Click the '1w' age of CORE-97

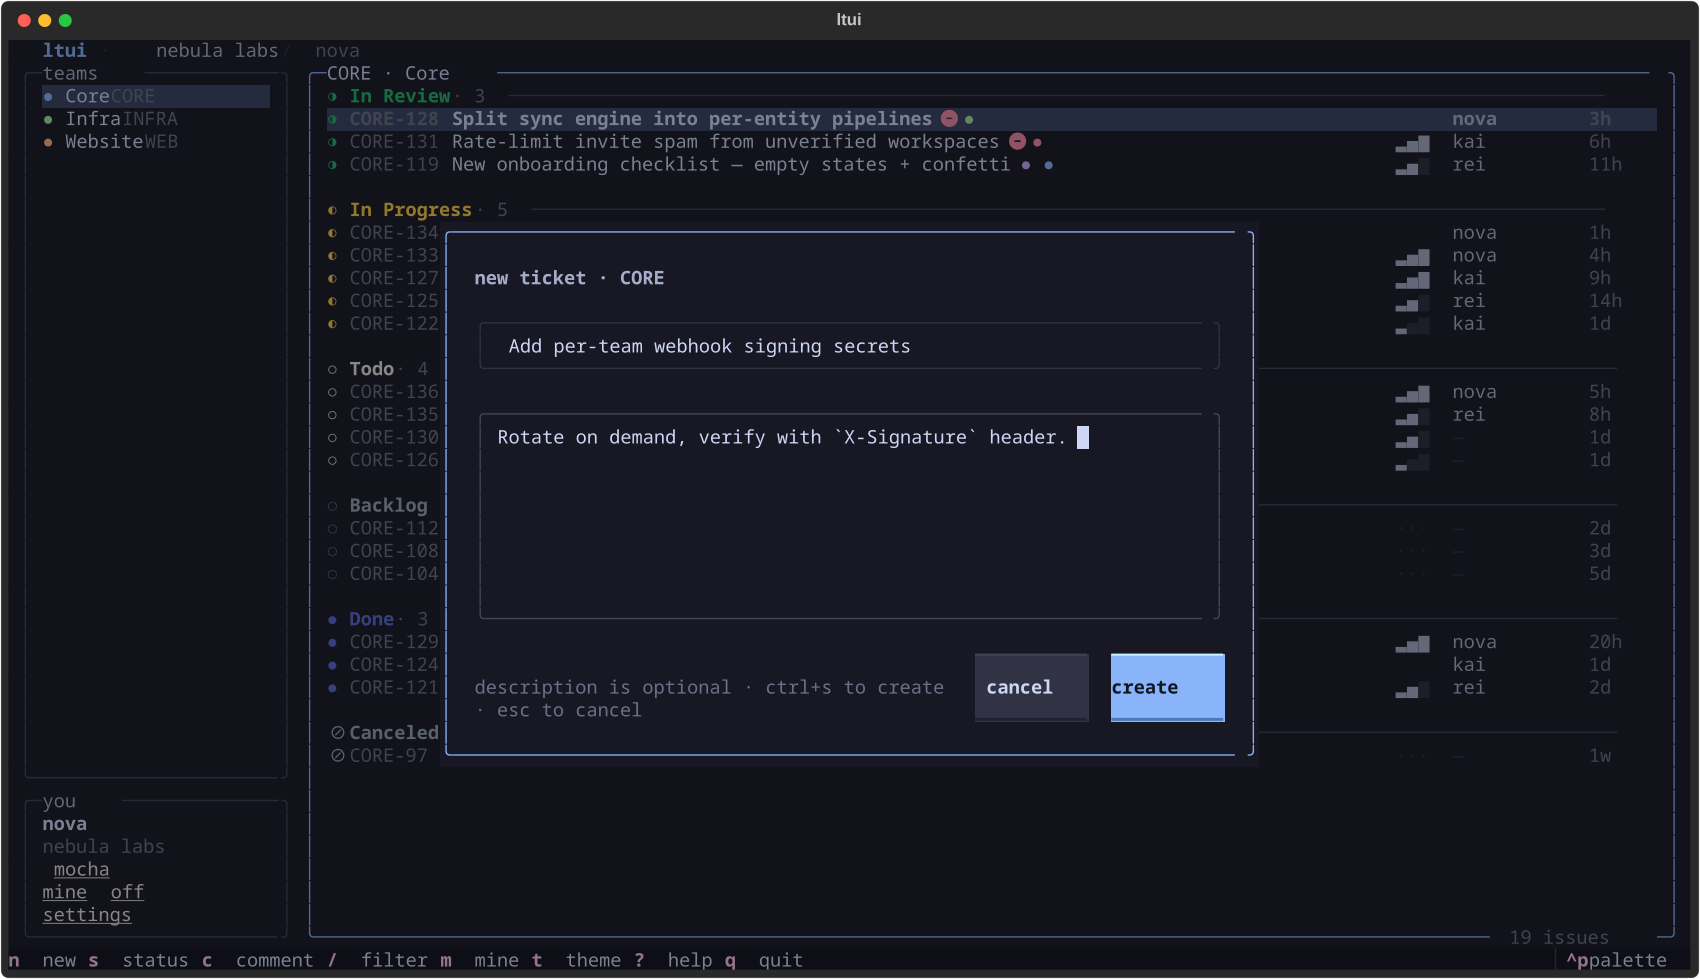[1600, 756]
